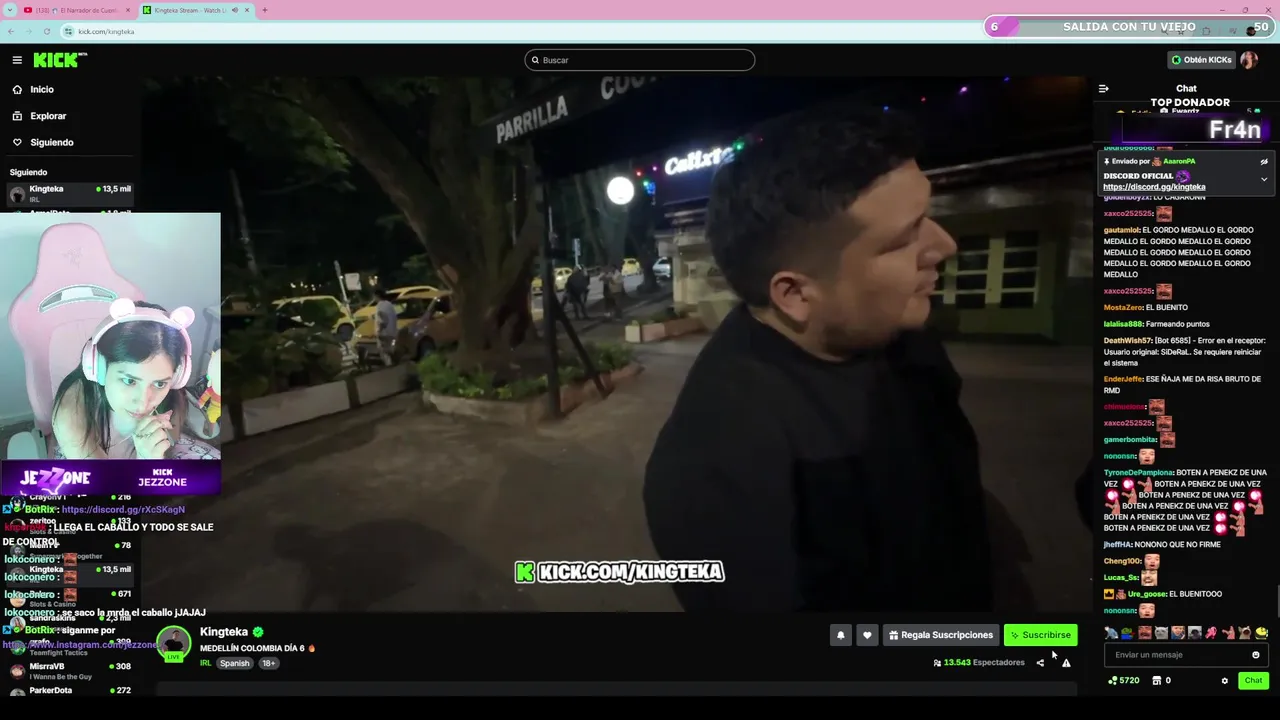The image size is (1280, 720).
Task: Click the Obtén KICKs button
Action: 1201,60
